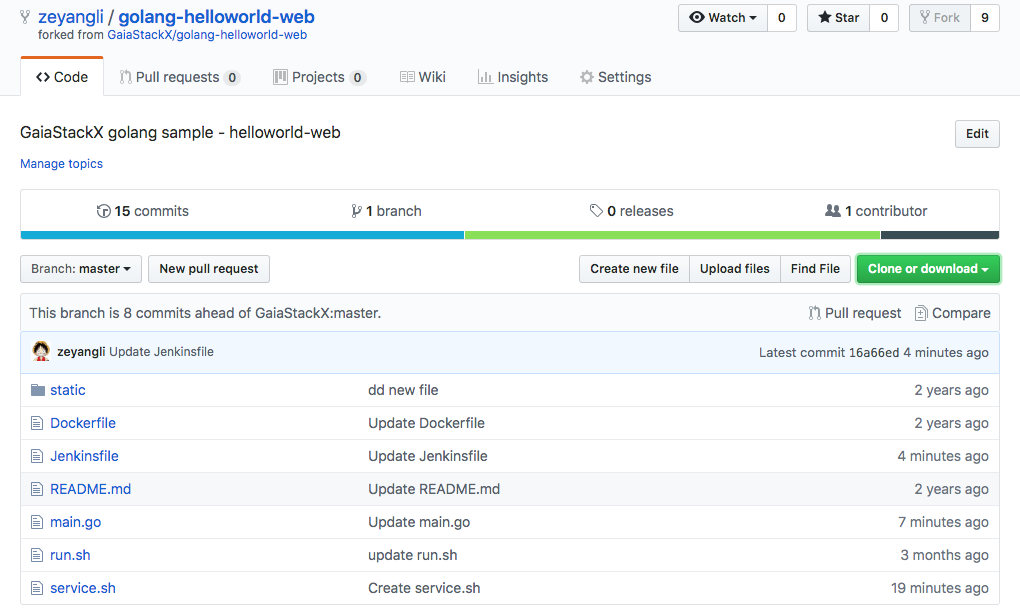Switch to the Pull requests tab
Screen dimensions: 1020x612
pyautogui.click(x=179, y=77)
